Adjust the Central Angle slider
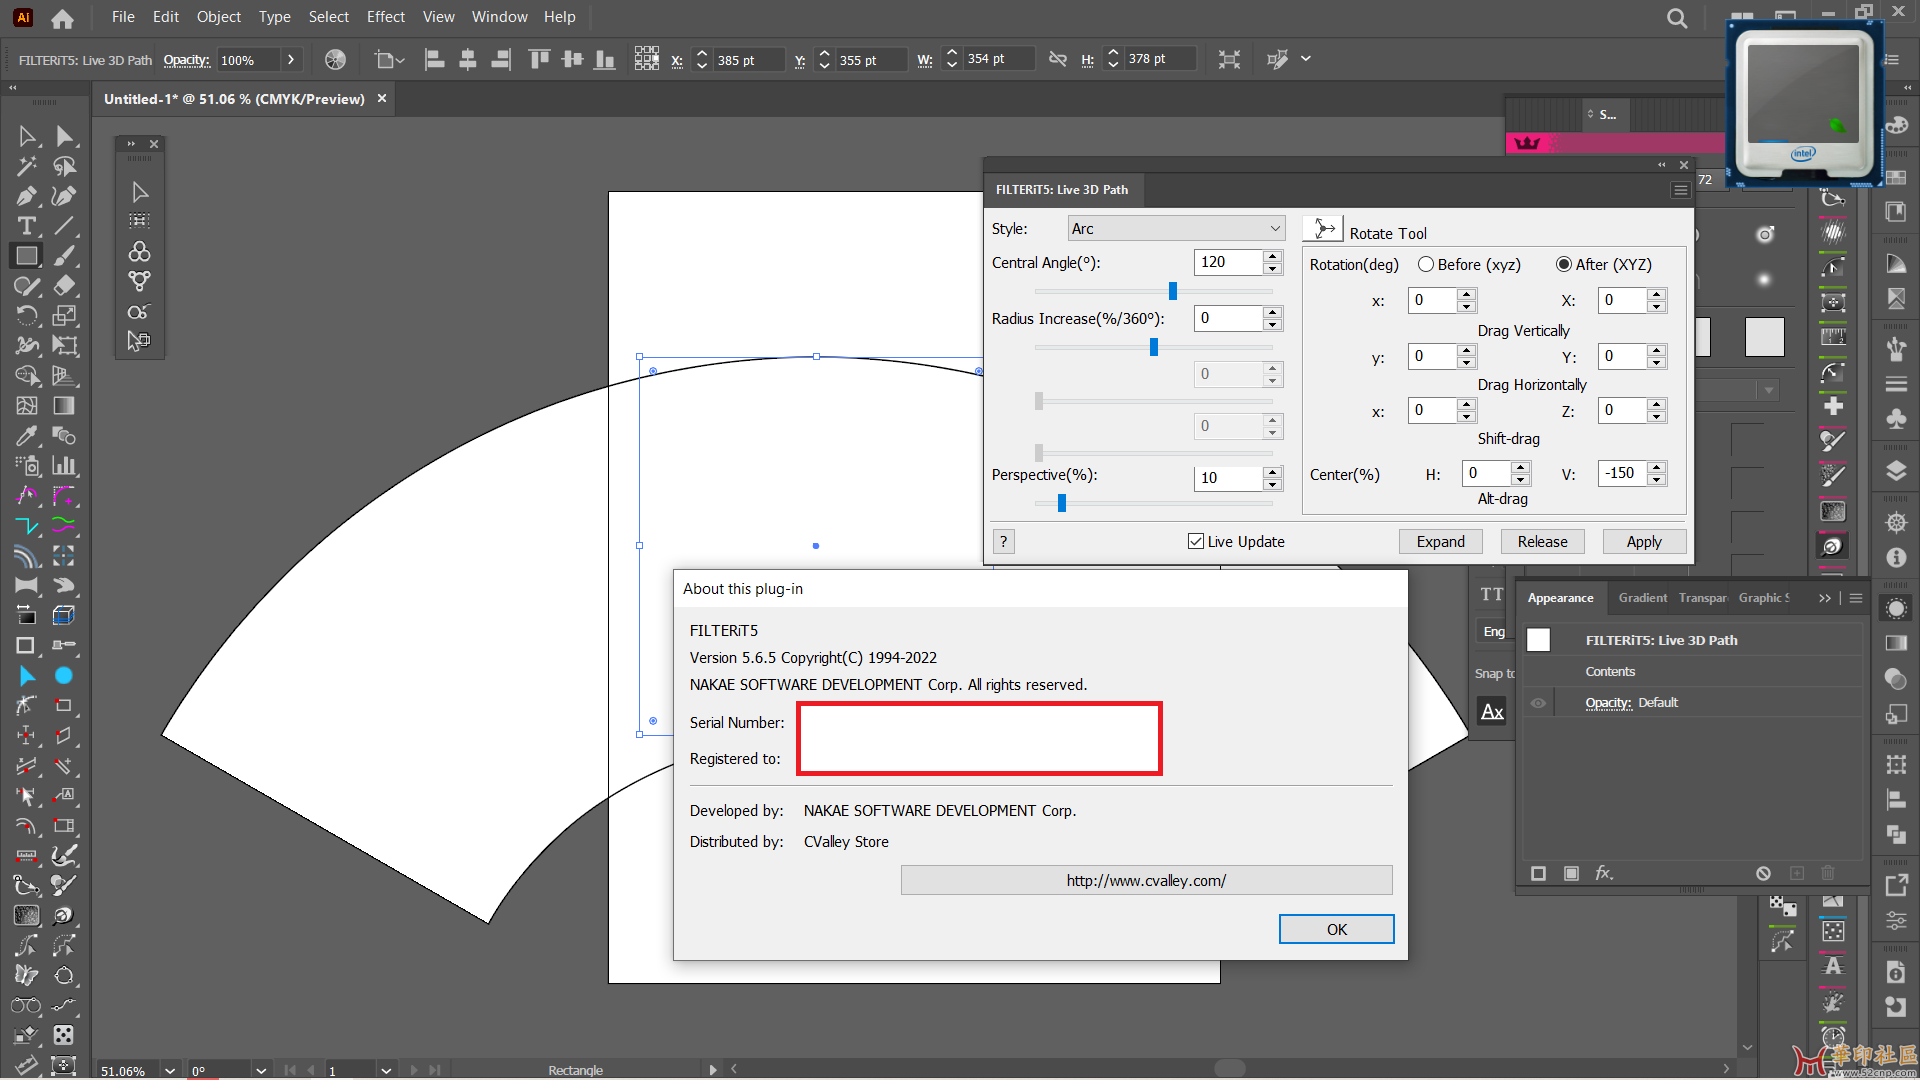Image resolution: width=1920 pixels, height=1080 pixels. coord(1173,291)
